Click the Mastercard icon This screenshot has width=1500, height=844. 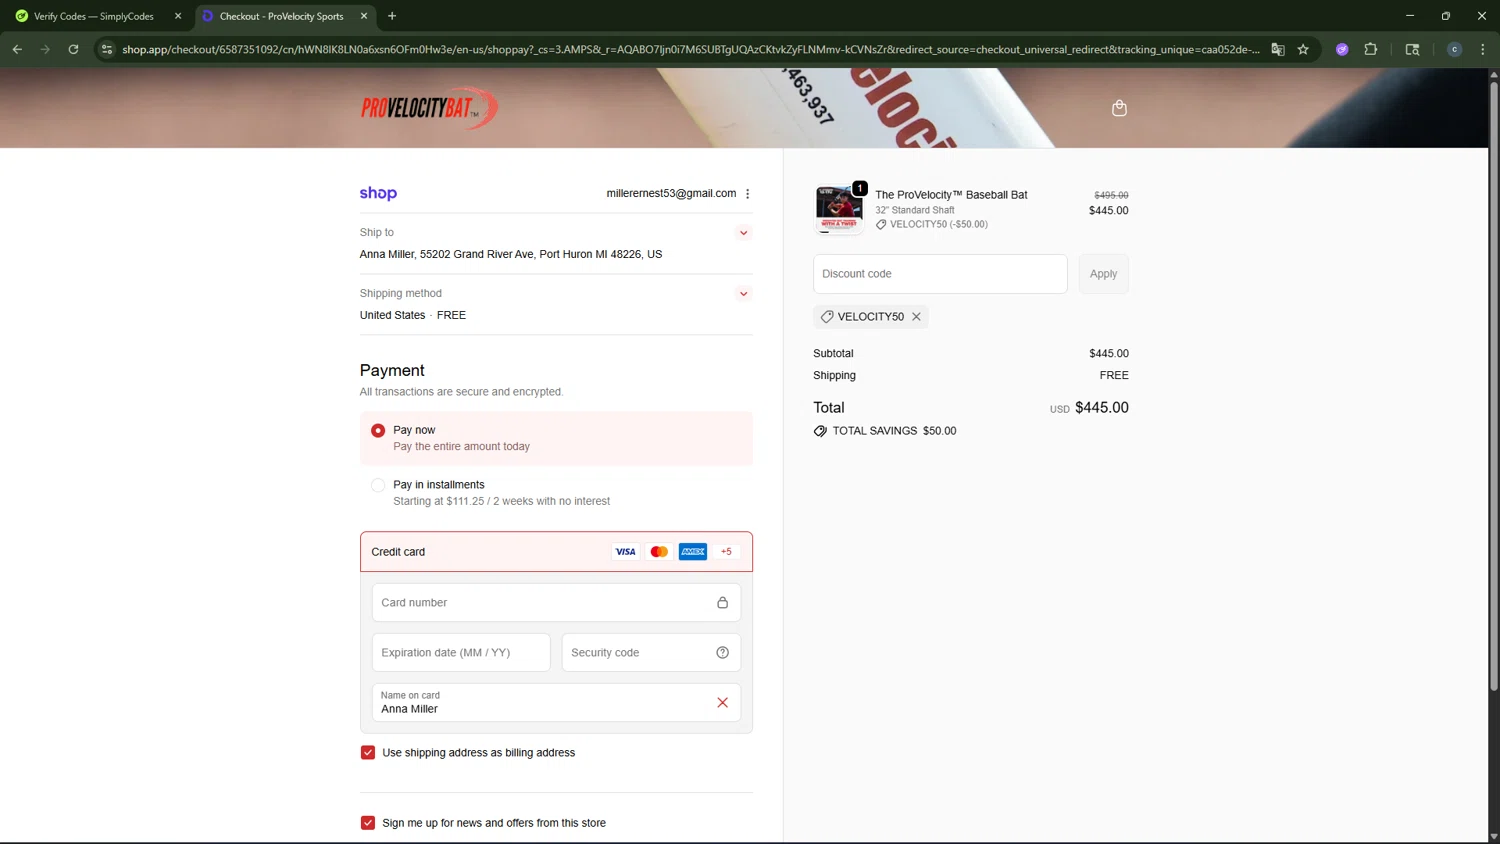click(x=659, y=552)
